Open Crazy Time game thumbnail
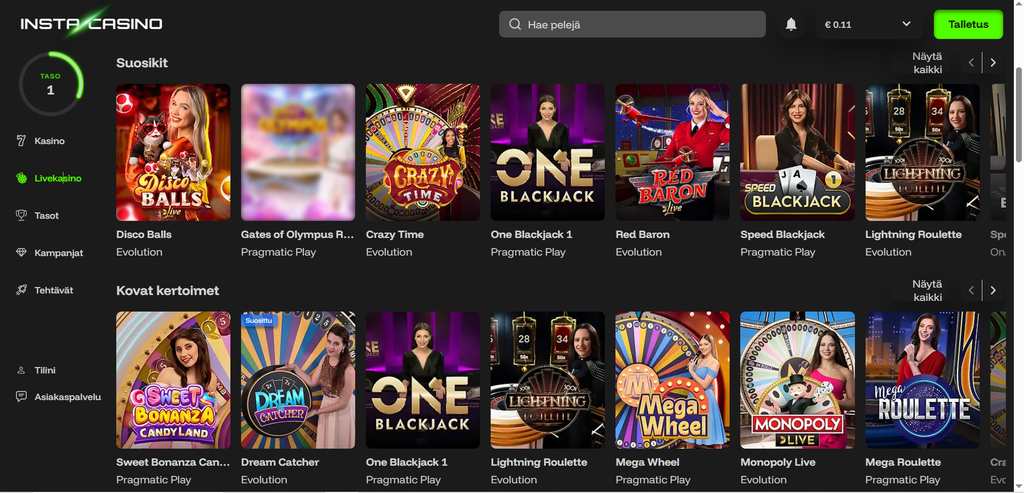1024x493 pixels. (x=423, y=152)
